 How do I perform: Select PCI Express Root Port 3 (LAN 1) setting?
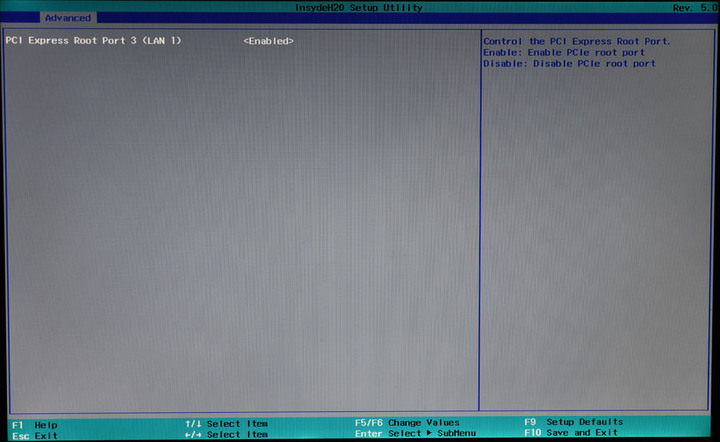pyautogui.click(x=93, y=40)
